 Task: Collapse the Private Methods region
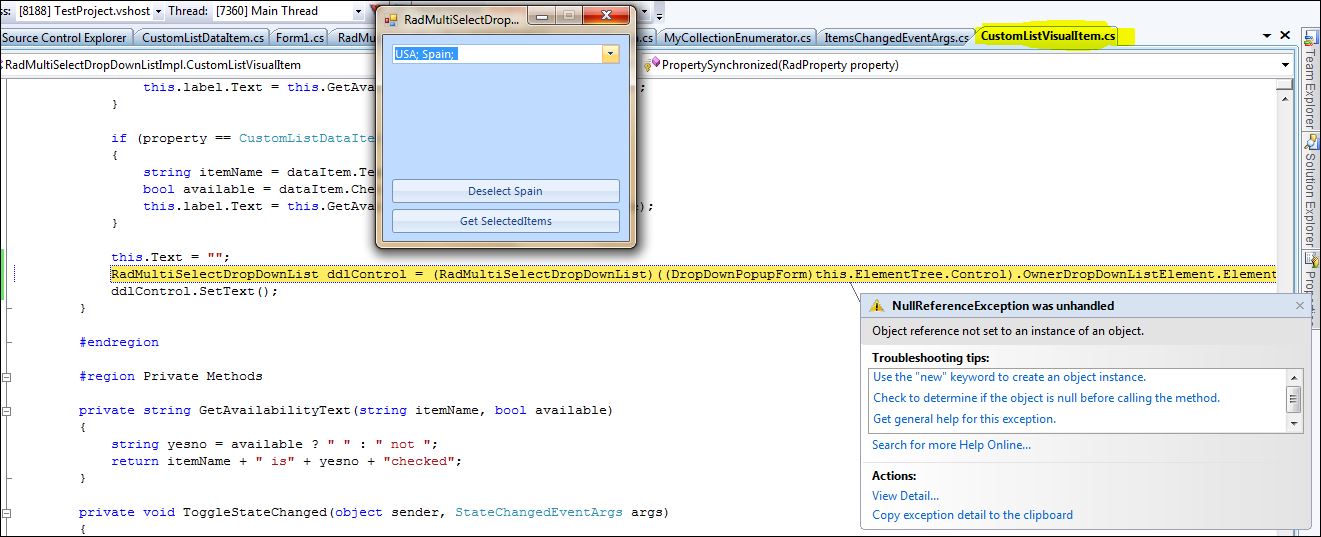[x=6, y=377]
